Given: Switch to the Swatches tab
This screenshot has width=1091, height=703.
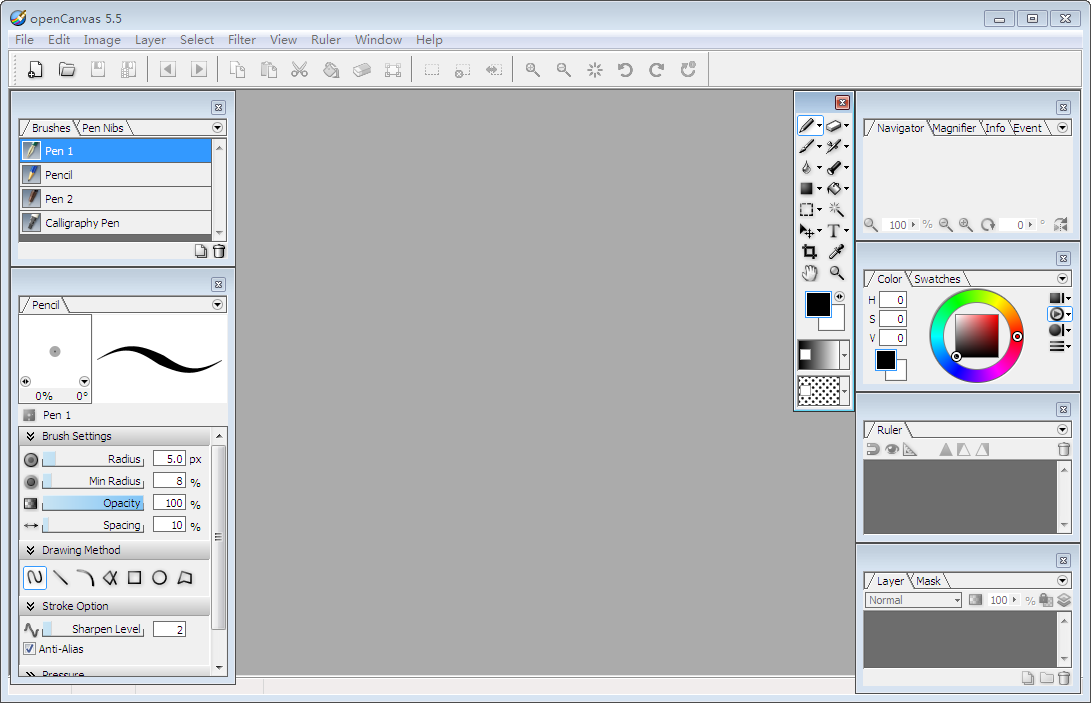Looking at the screenshot, I should tap(937, 279).
